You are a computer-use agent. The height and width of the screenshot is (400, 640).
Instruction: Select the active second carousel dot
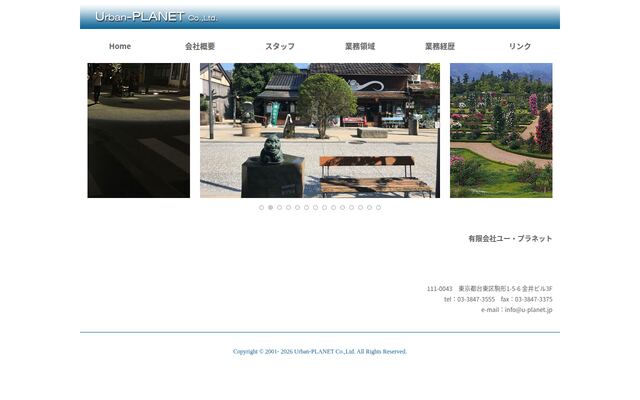(x=270, y=208)
